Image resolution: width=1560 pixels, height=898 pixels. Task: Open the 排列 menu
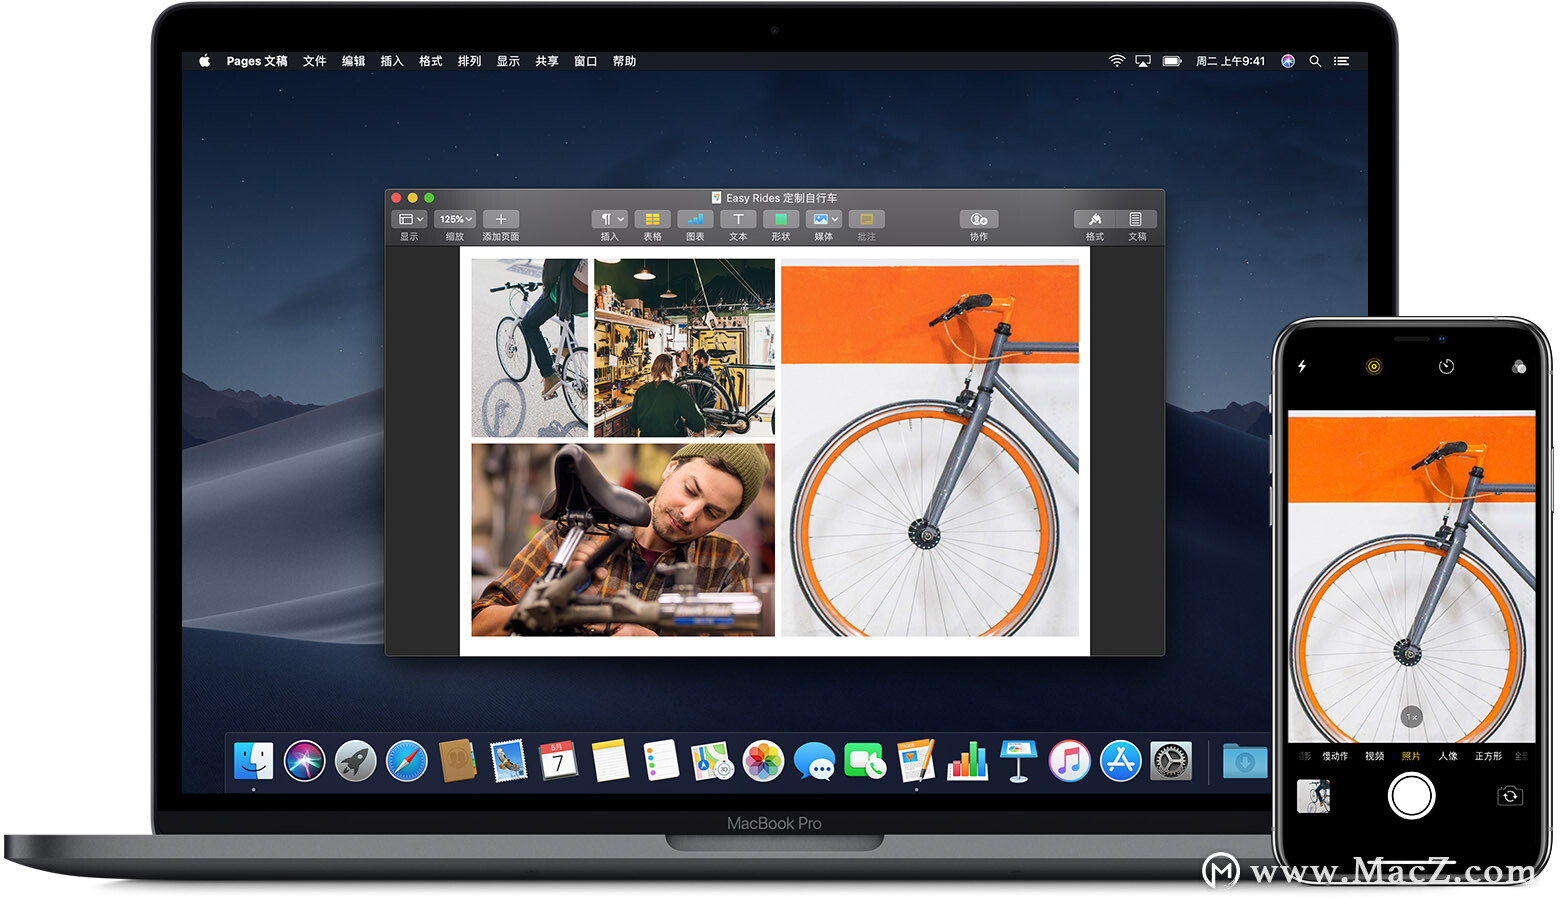coord(470,61)
